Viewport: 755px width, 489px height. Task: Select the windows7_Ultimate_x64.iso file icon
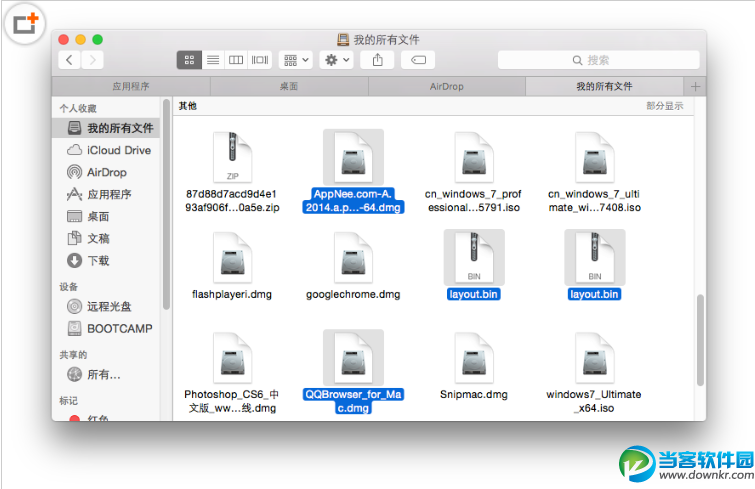click(x=595, y=358)
